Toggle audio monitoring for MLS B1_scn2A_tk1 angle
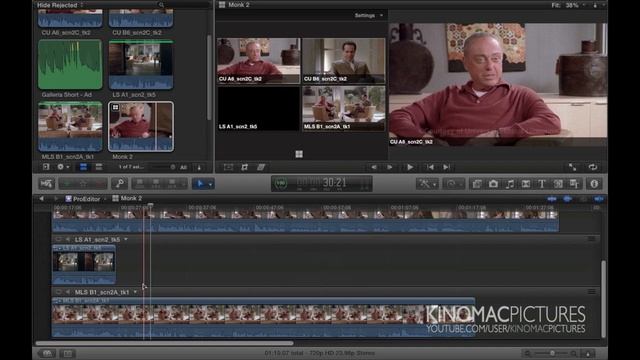Screen dimensions: 640x360 pyautogui.click(x=68, y=292)
